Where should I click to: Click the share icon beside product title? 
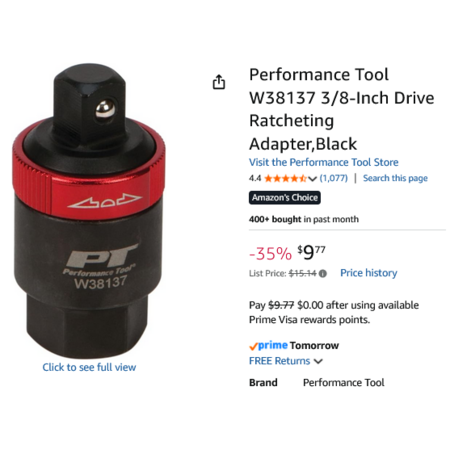click(219, 82)
